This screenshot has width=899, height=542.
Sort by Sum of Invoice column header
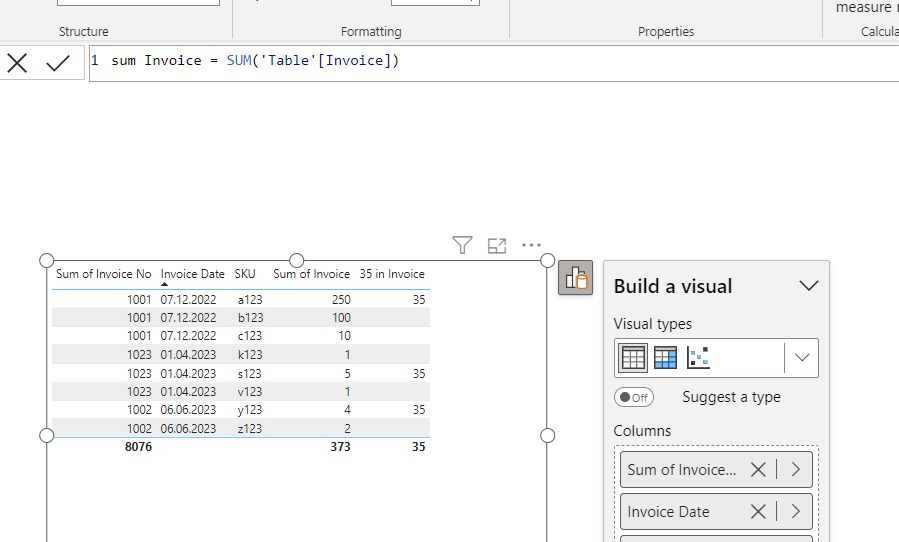(x=311, y=274)
